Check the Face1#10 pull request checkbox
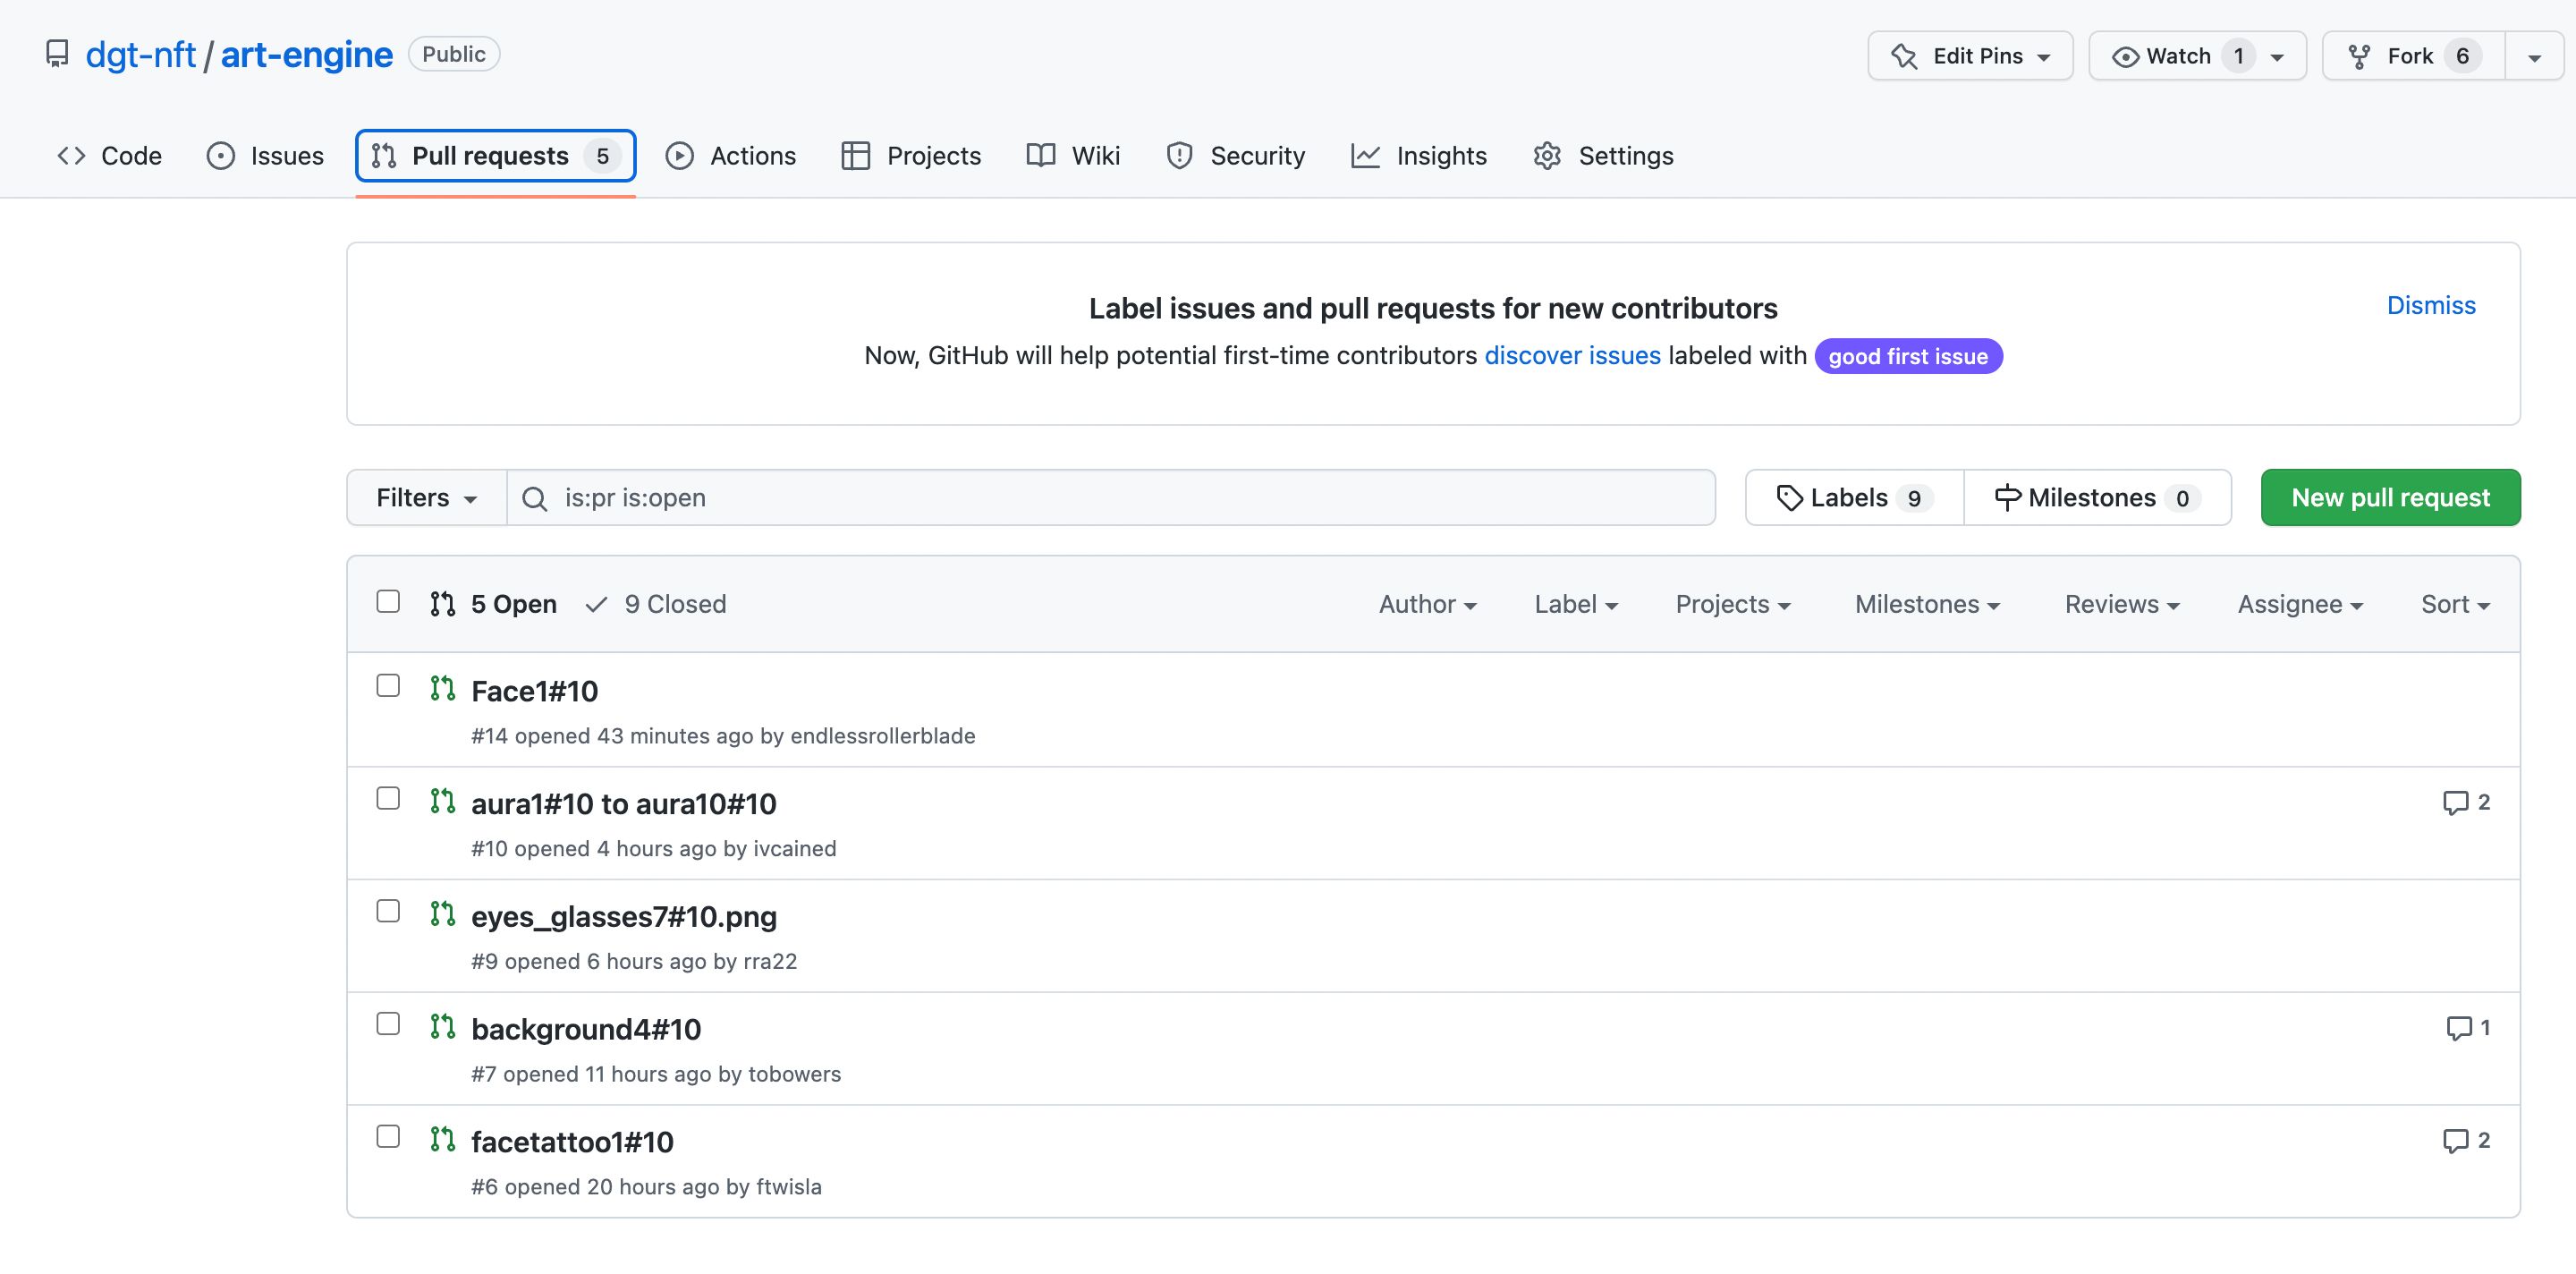This screenshot has width=2576, height=1274. pos(388,685)
